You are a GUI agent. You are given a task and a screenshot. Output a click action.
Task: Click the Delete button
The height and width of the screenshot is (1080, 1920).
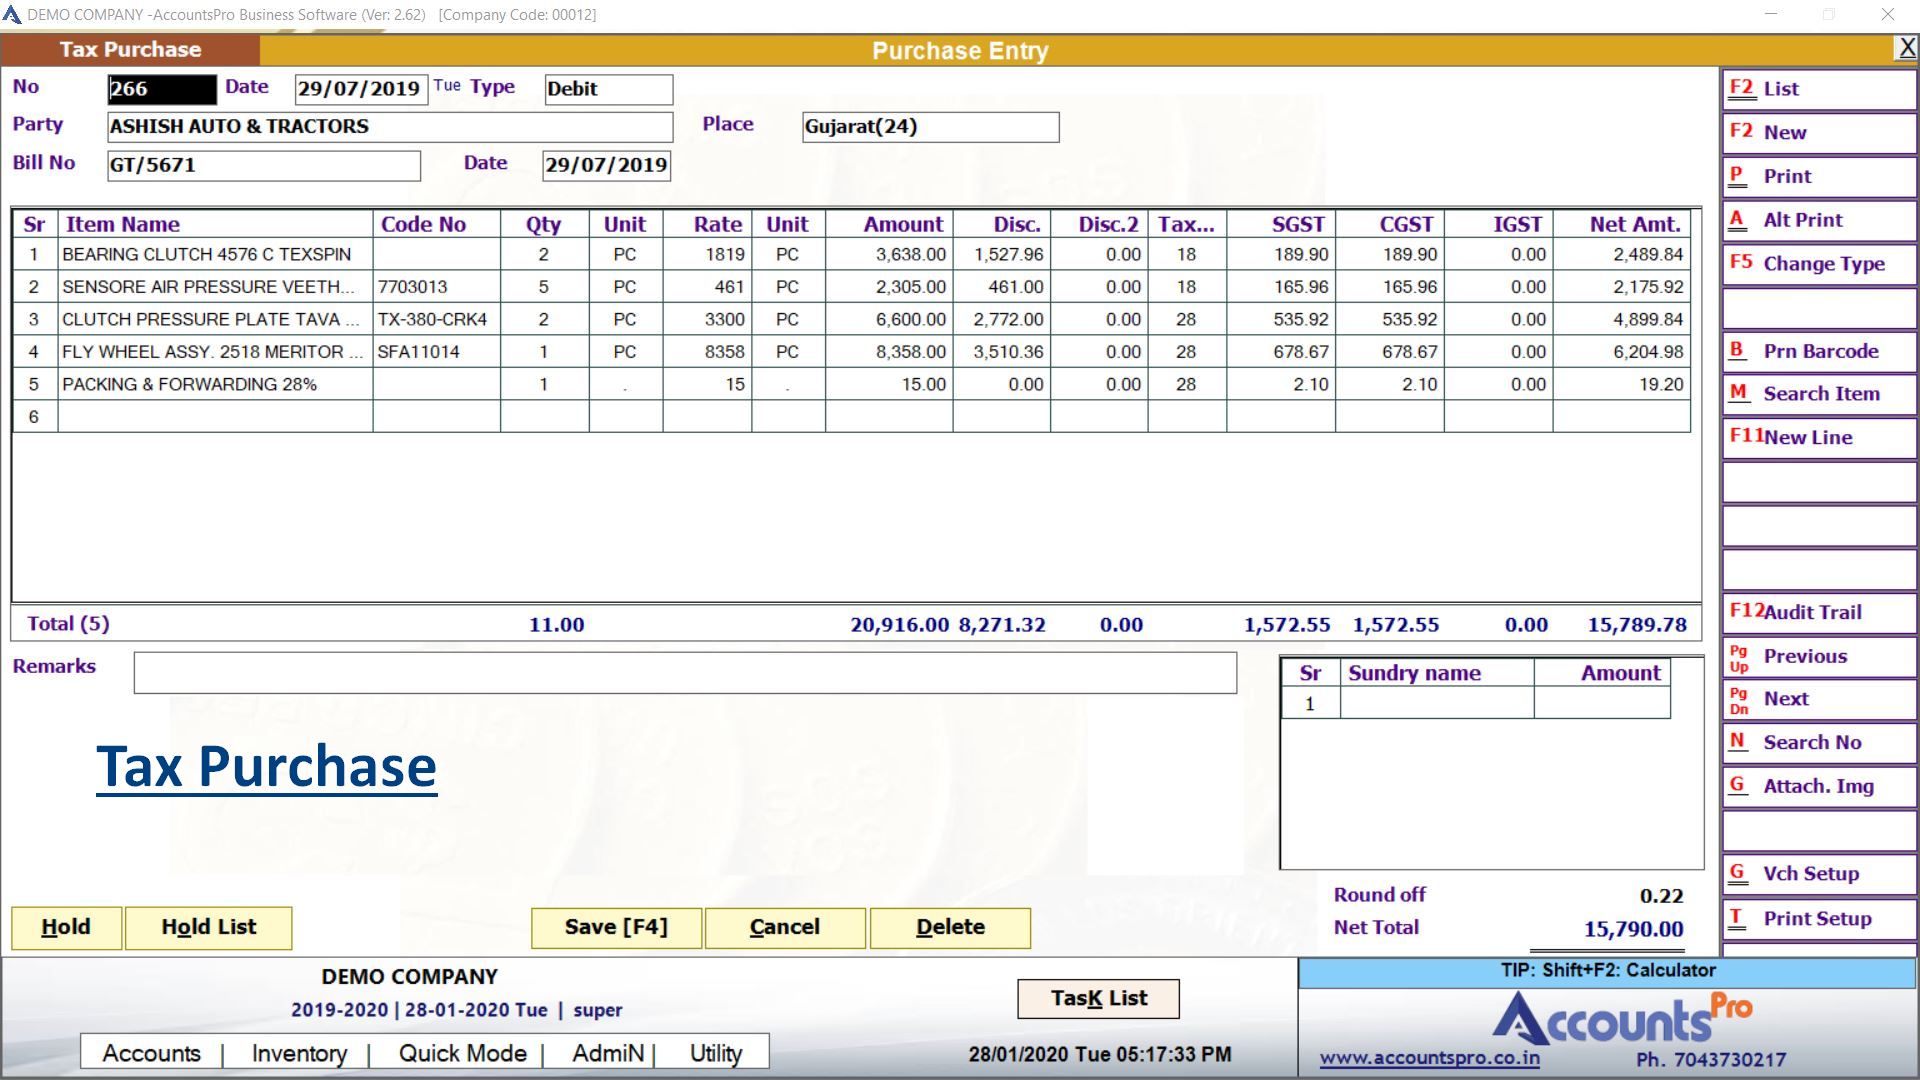(x=950, y=928)
